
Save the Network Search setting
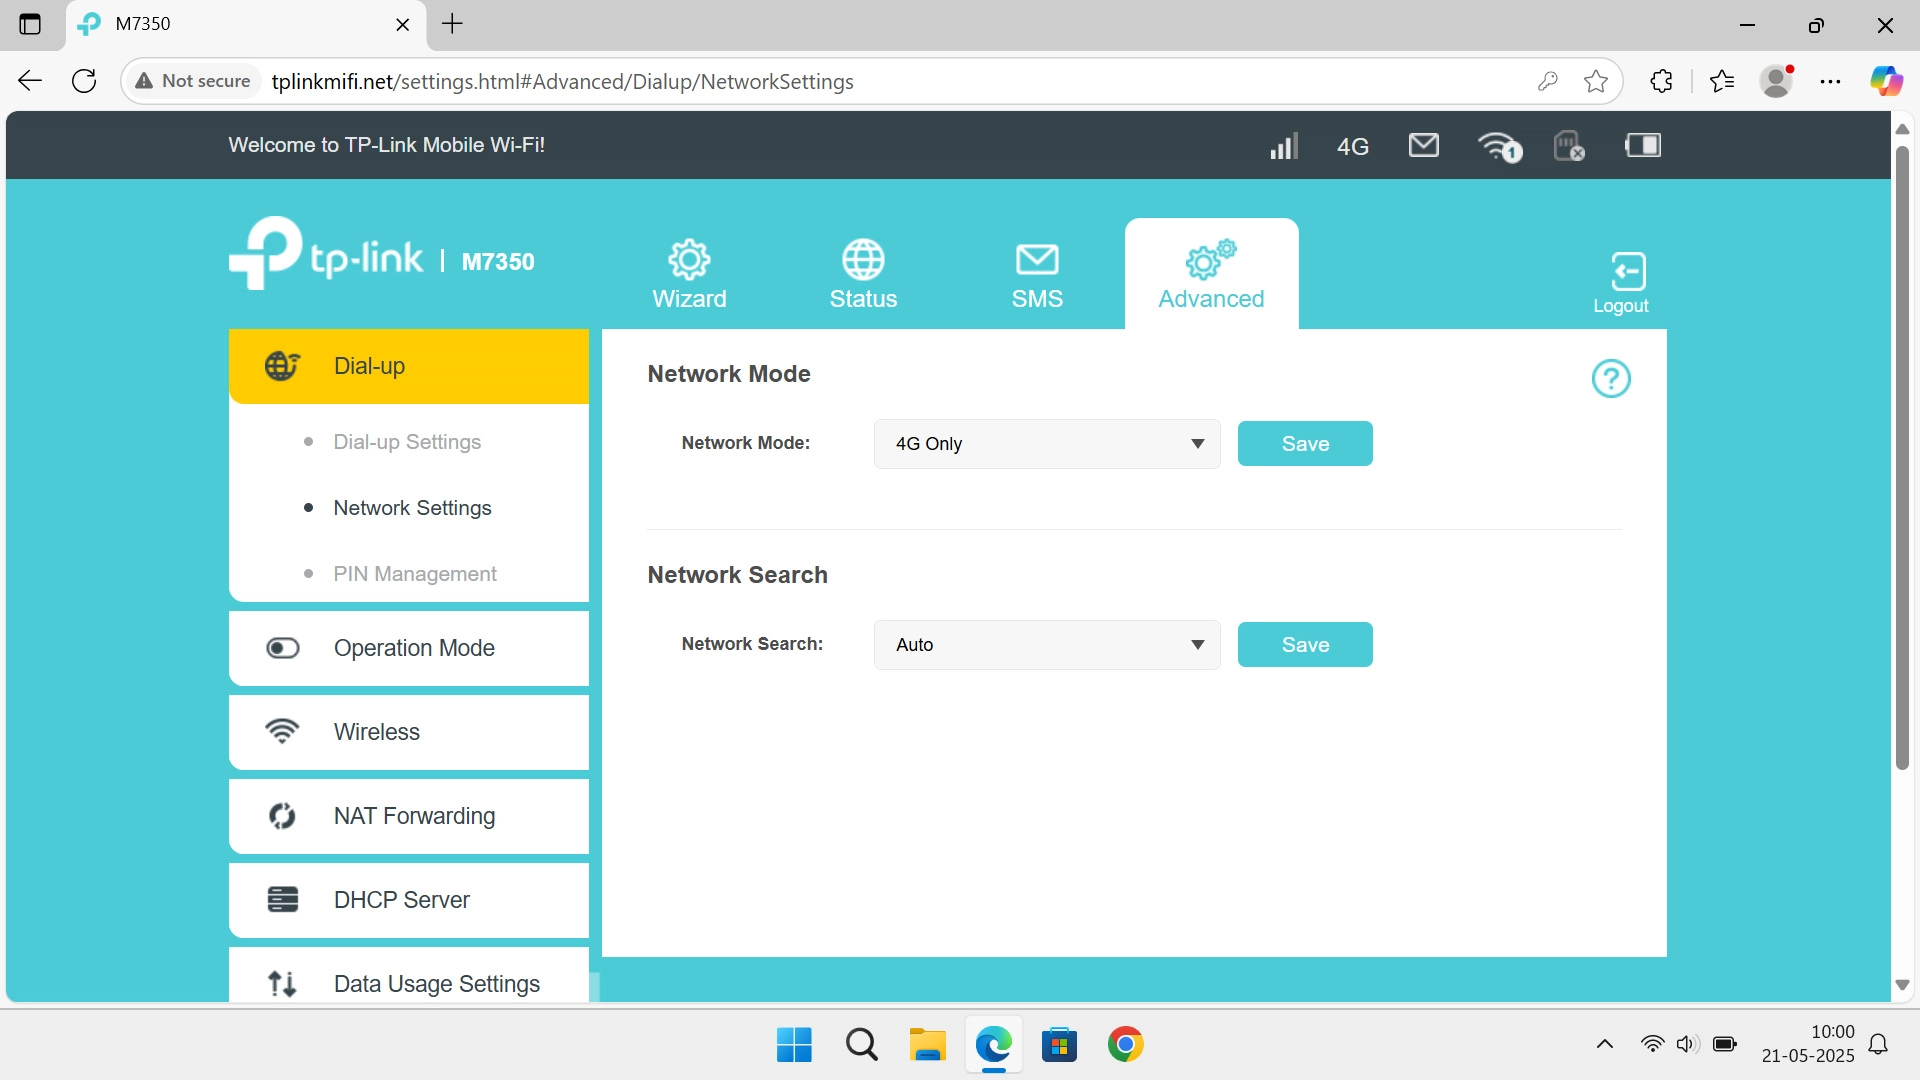(x=1304, y=645)
